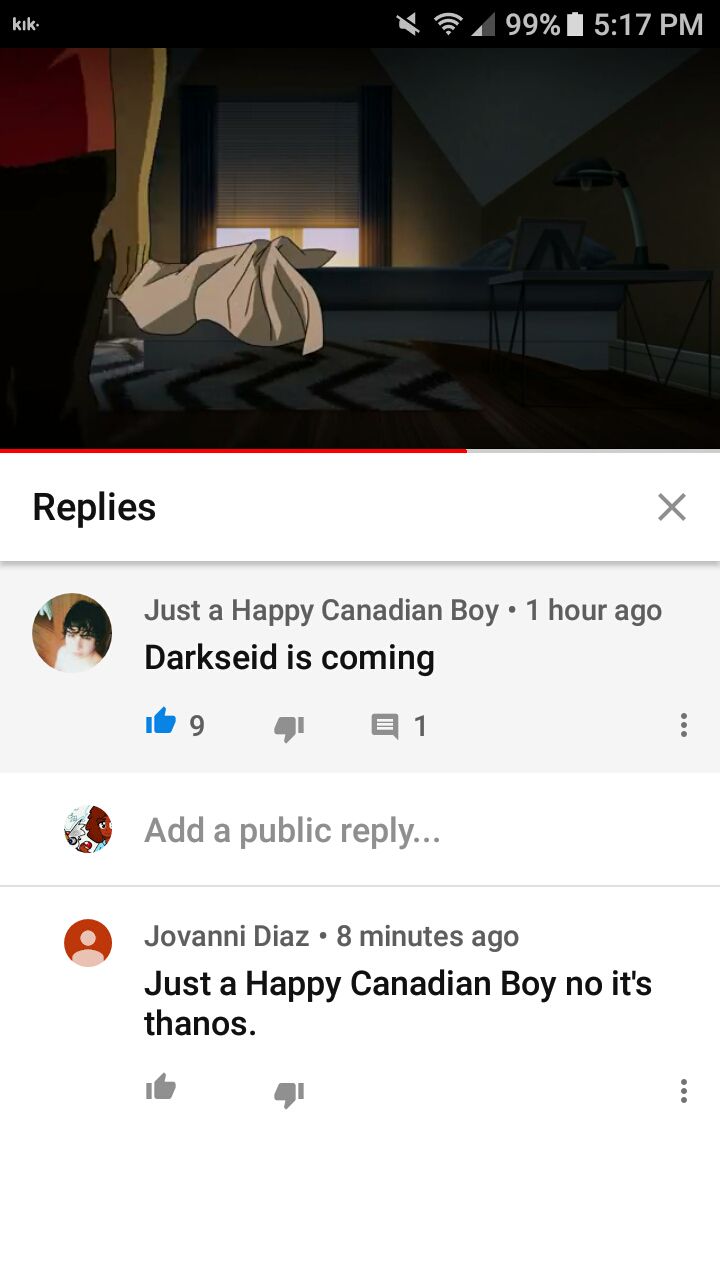This screenshot has width=720, height=1280.
Task: Tap the video player frame
Action: 360,248
